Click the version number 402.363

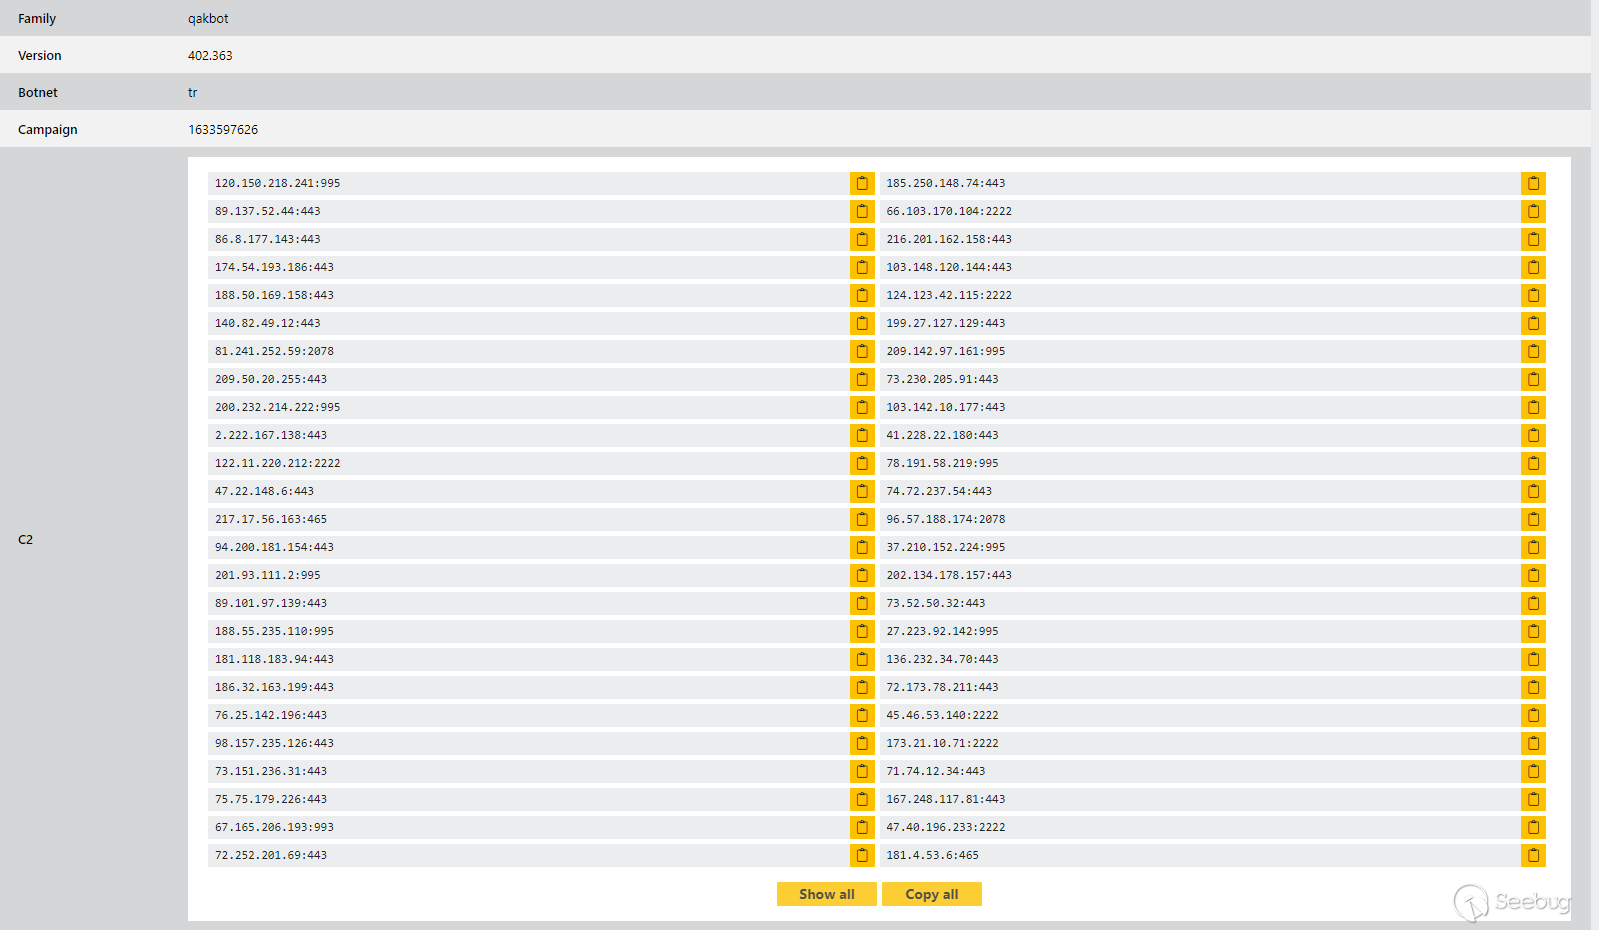pyautogui.click(x=210, y=56)
